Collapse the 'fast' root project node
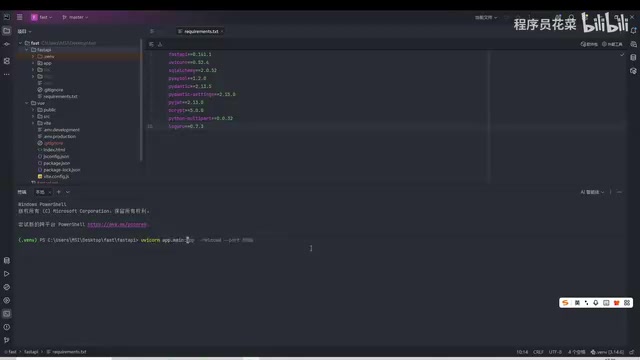 coord(20,43)
